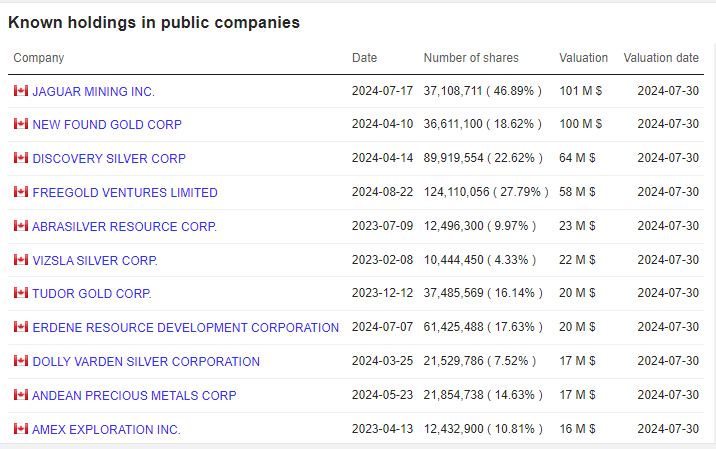The image size is (716, 449).
Task: Open the JAGUAR MINING INC. link
Action: pos(94,91)
